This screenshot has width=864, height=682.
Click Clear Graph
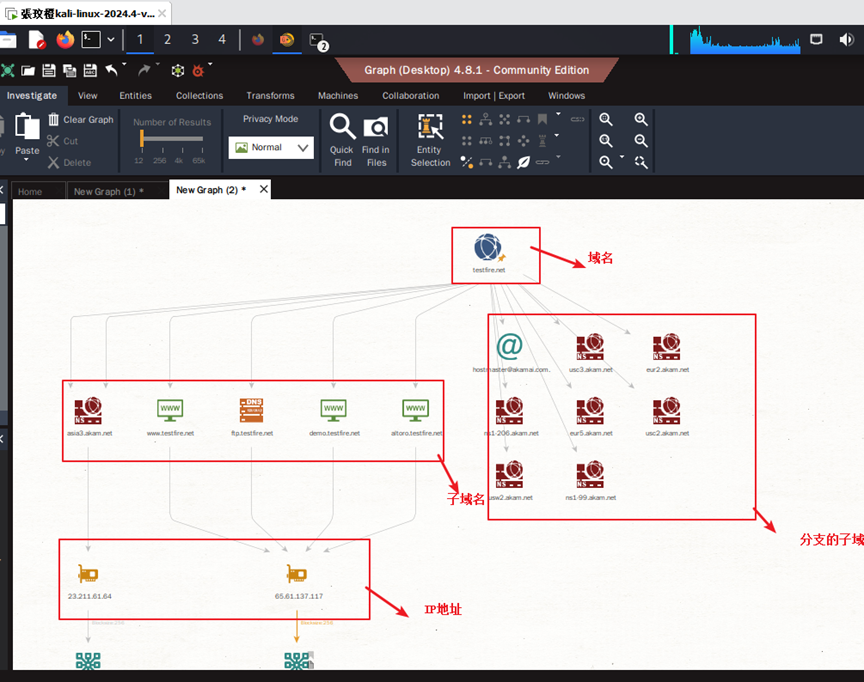(80, 120)
